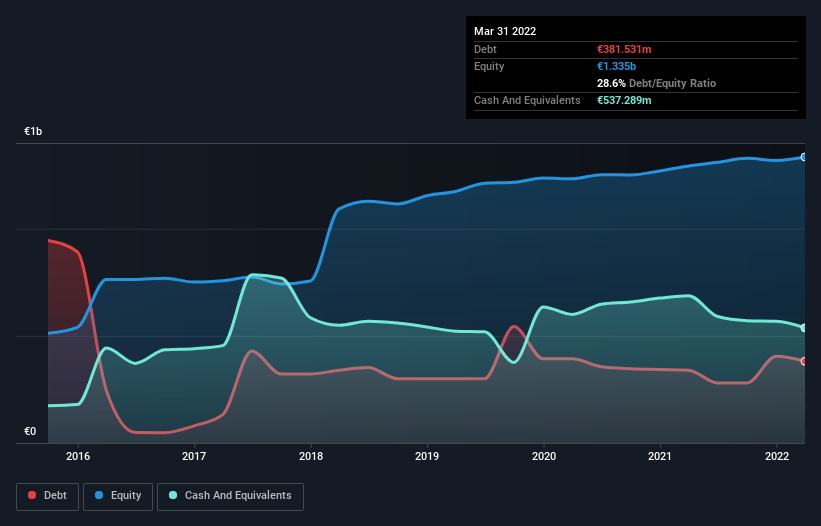821x526 pixels.
Task: Click the Mar 31 2022 tooltip date
Action: 505,31
